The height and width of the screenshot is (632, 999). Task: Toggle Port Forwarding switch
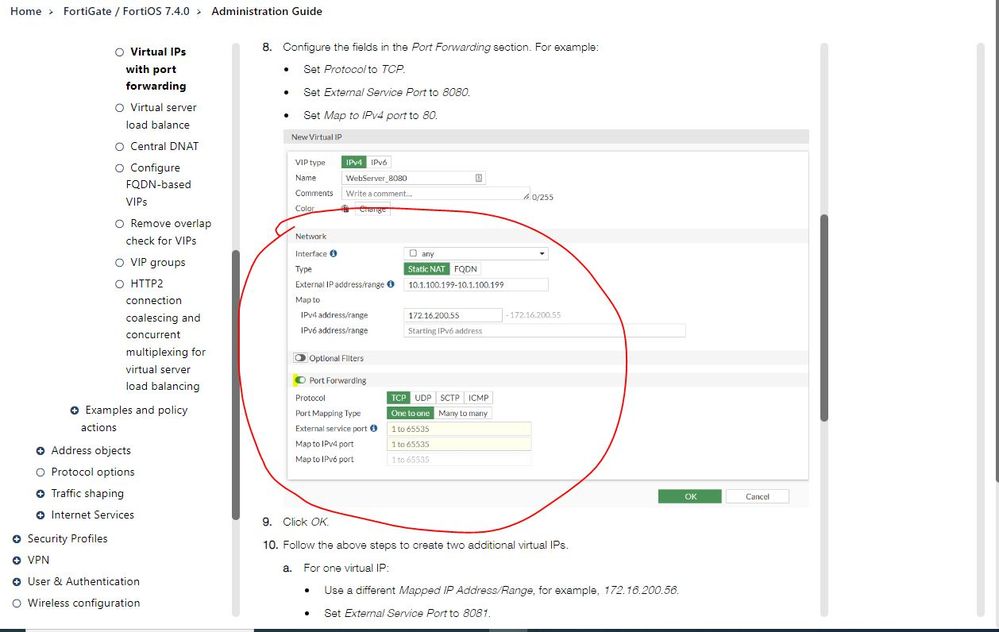click(300, 380)
